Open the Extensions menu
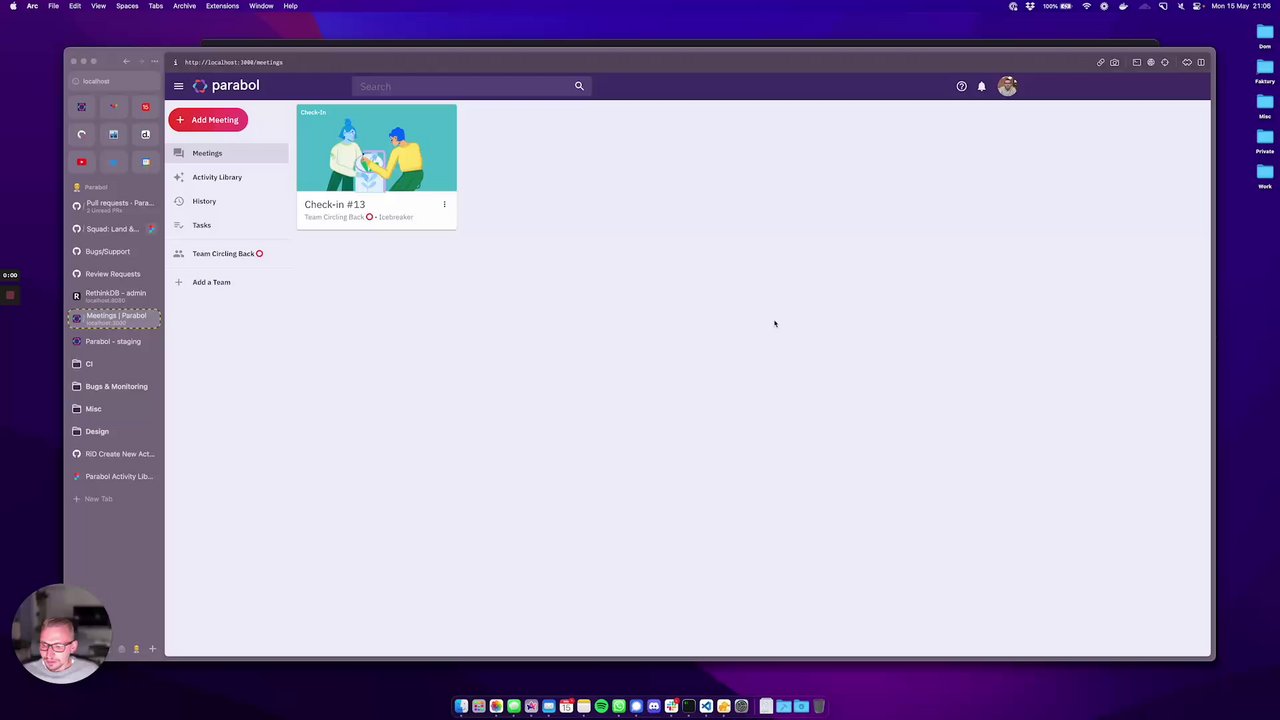1280x720 pixels. point(222,6)
